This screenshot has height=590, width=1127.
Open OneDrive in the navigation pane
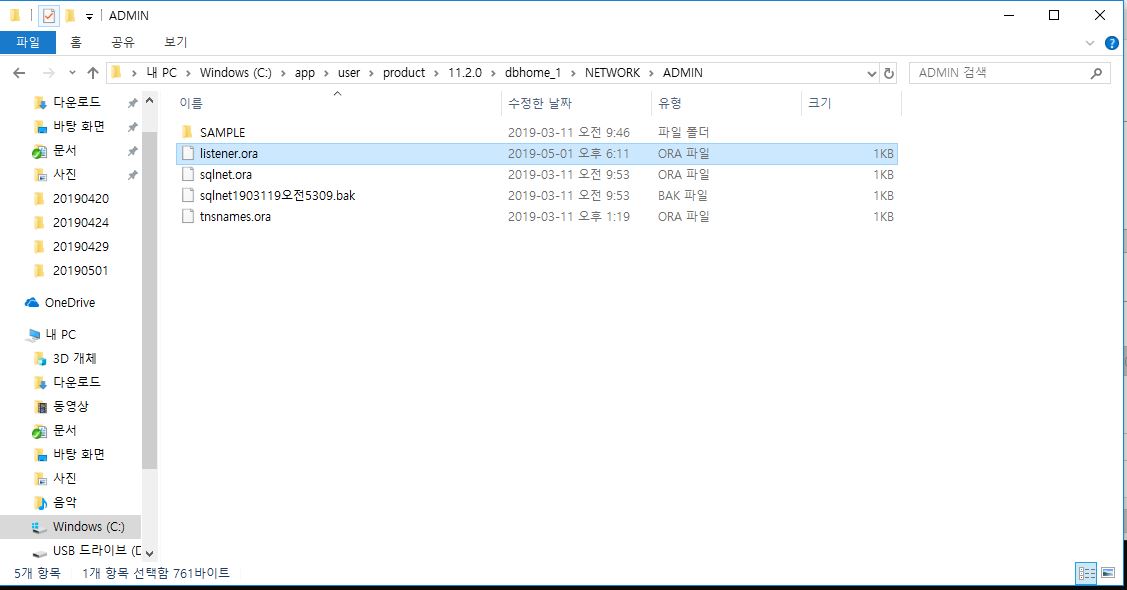coord(69,303)
